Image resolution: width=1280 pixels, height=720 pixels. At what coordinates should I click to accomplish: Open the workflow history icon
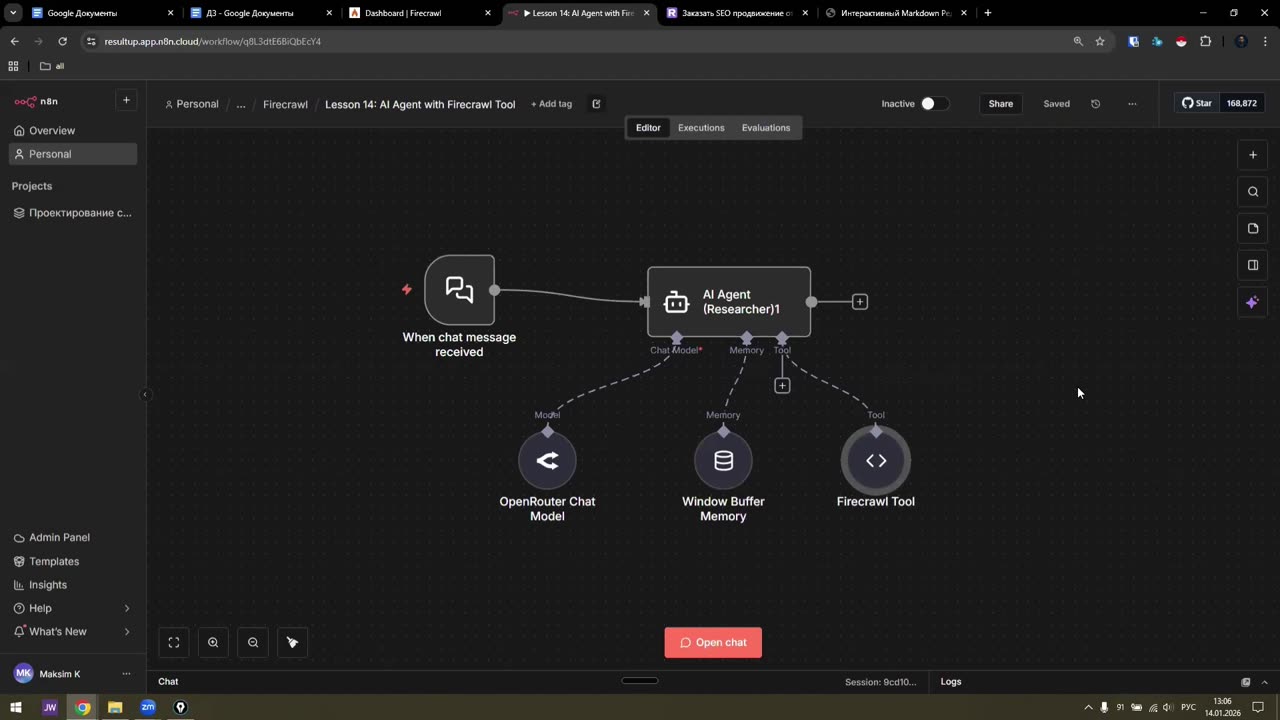click(x=1095, y=104)
